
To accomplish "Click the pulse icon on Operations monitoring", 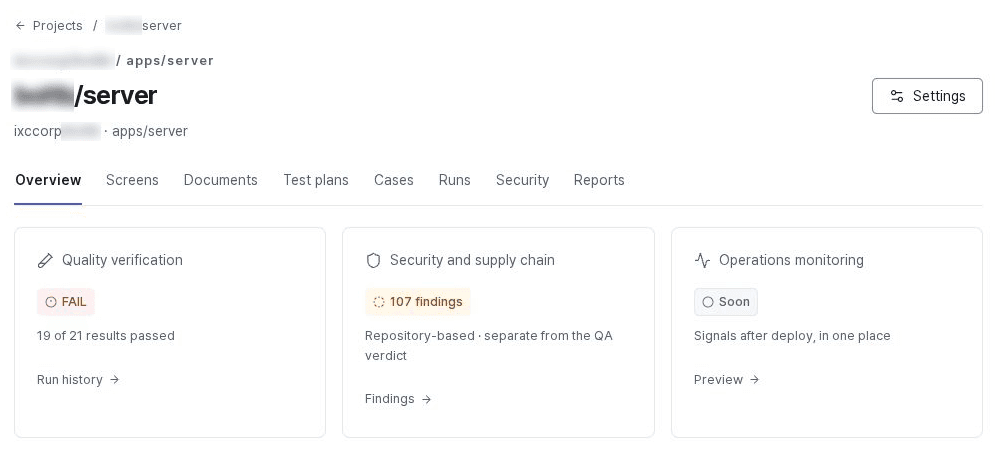I will pyautogui.click(x=702, y=260).
